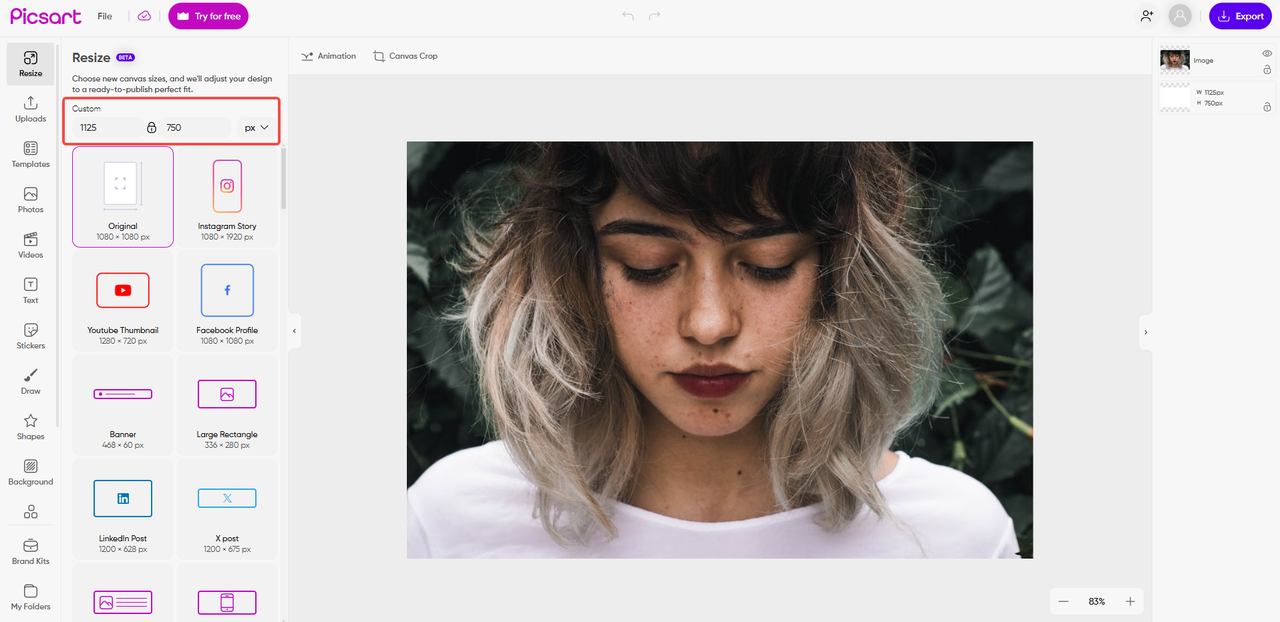Click the cloud sync icon
The width and height of the screenshot is (1280, 622).
click(144, 16)
